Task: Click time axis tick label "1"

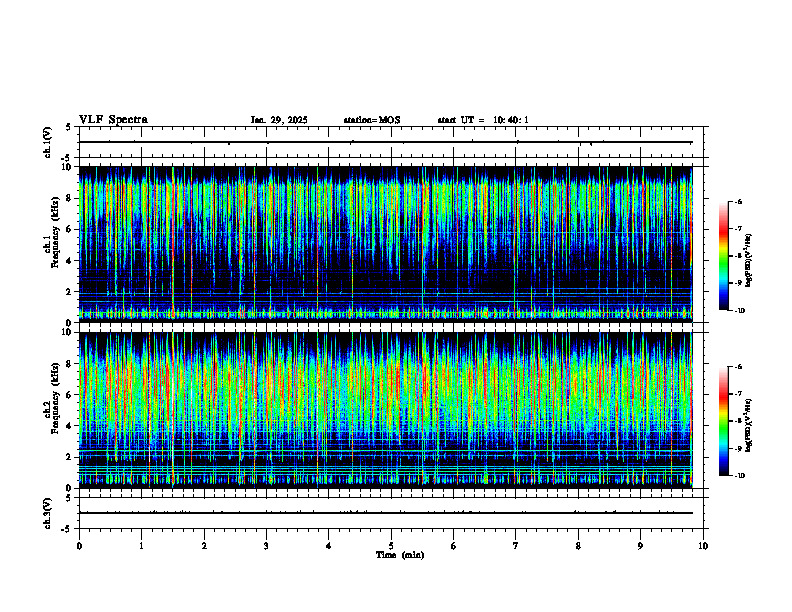Action: click(x=141, y=546)
